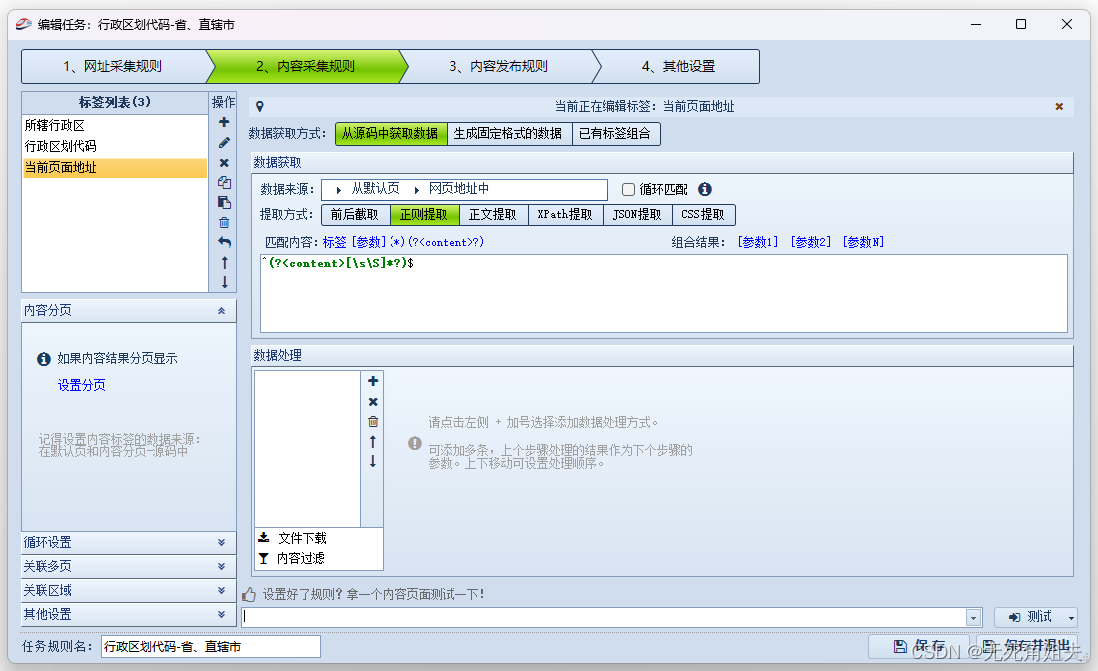This screenshot has height=671, width=1098.
Task: Enable the 循环匹配 checkbox
Action: coord(628,189)
